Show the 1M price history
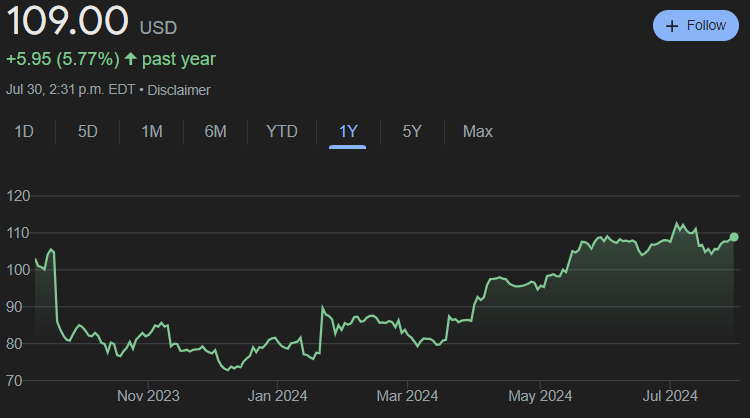The image size is (750, 418). 151,132
